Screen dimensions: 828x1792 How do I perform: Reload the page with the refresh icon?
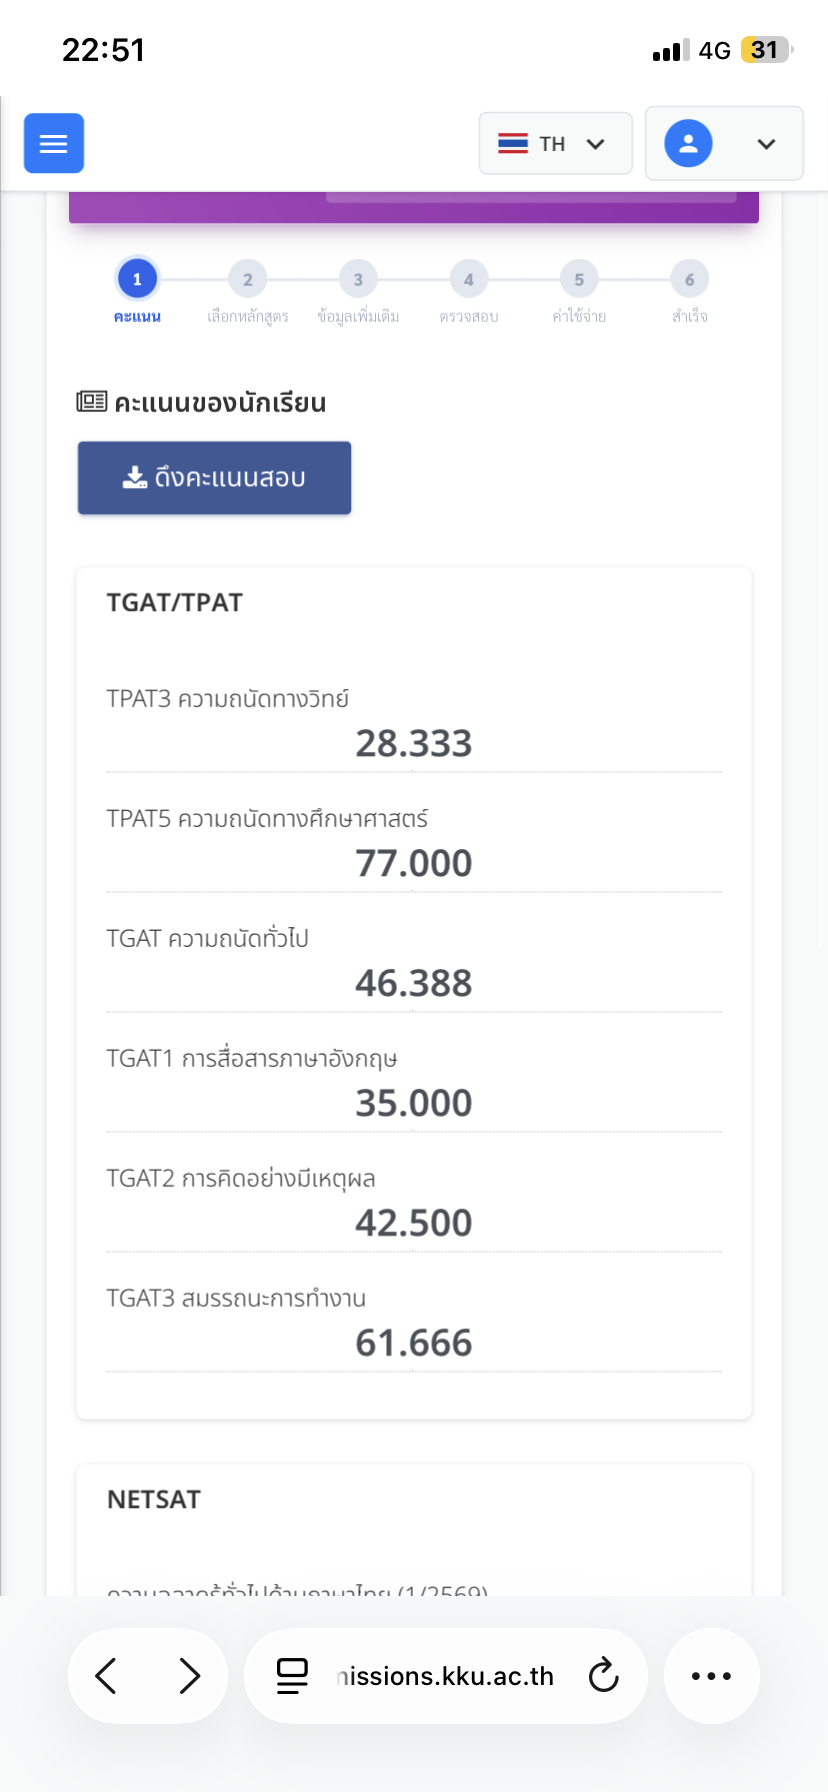[x=603, y=1675]
